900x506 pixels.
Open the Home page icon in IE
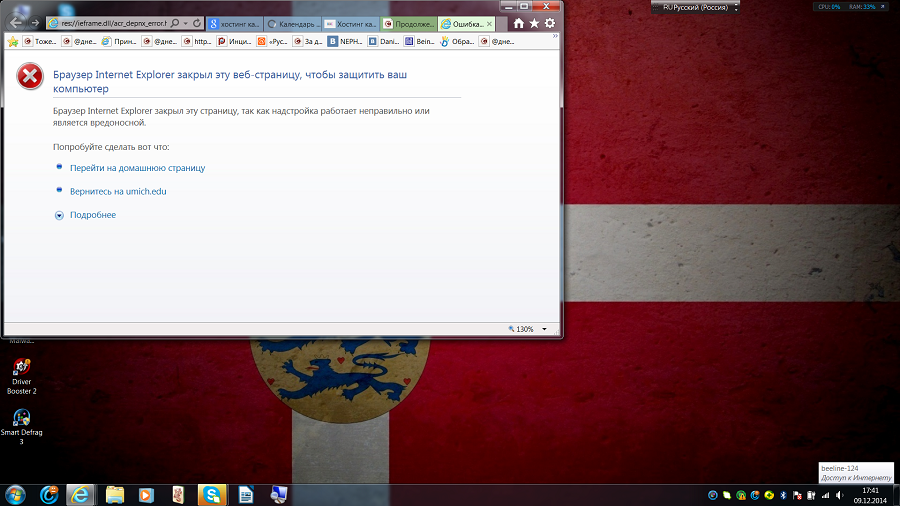coord(518,23)
